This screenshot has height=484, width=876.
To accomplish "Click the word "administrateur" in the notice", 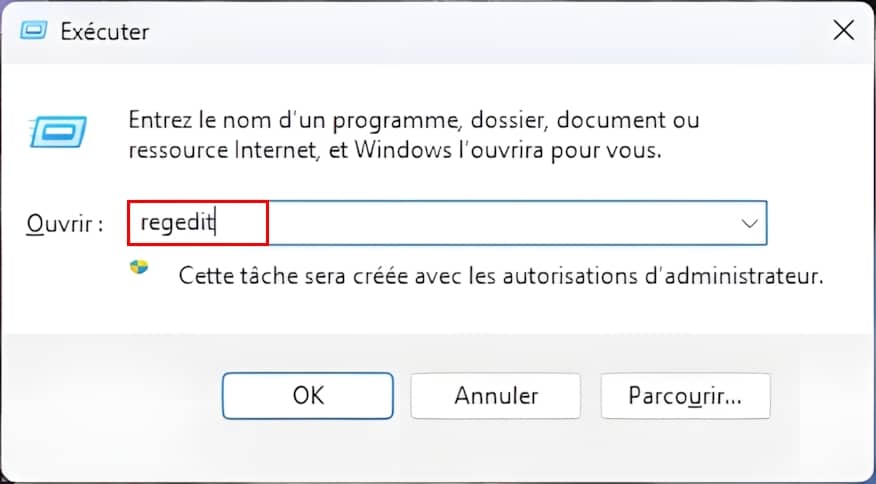I will pyautogui.click(x=740, y=275).
